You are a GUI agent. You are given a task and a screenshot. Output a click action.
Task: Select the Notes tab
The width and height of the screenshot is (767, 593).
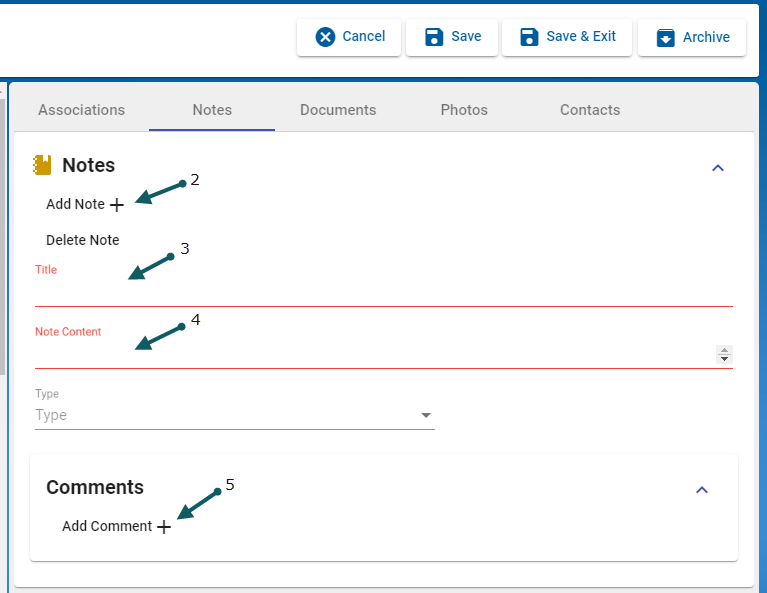coord(212,110)
